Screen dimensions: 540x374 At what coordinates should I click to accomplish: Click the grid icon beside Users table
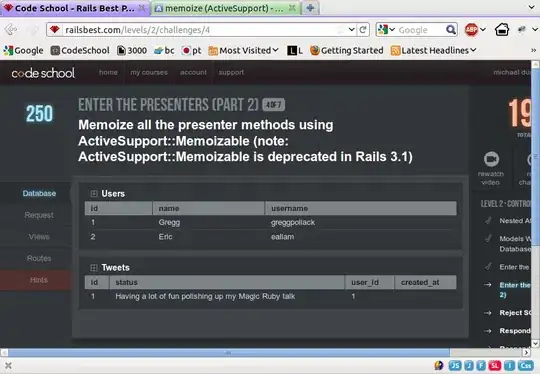click(94, 194)
